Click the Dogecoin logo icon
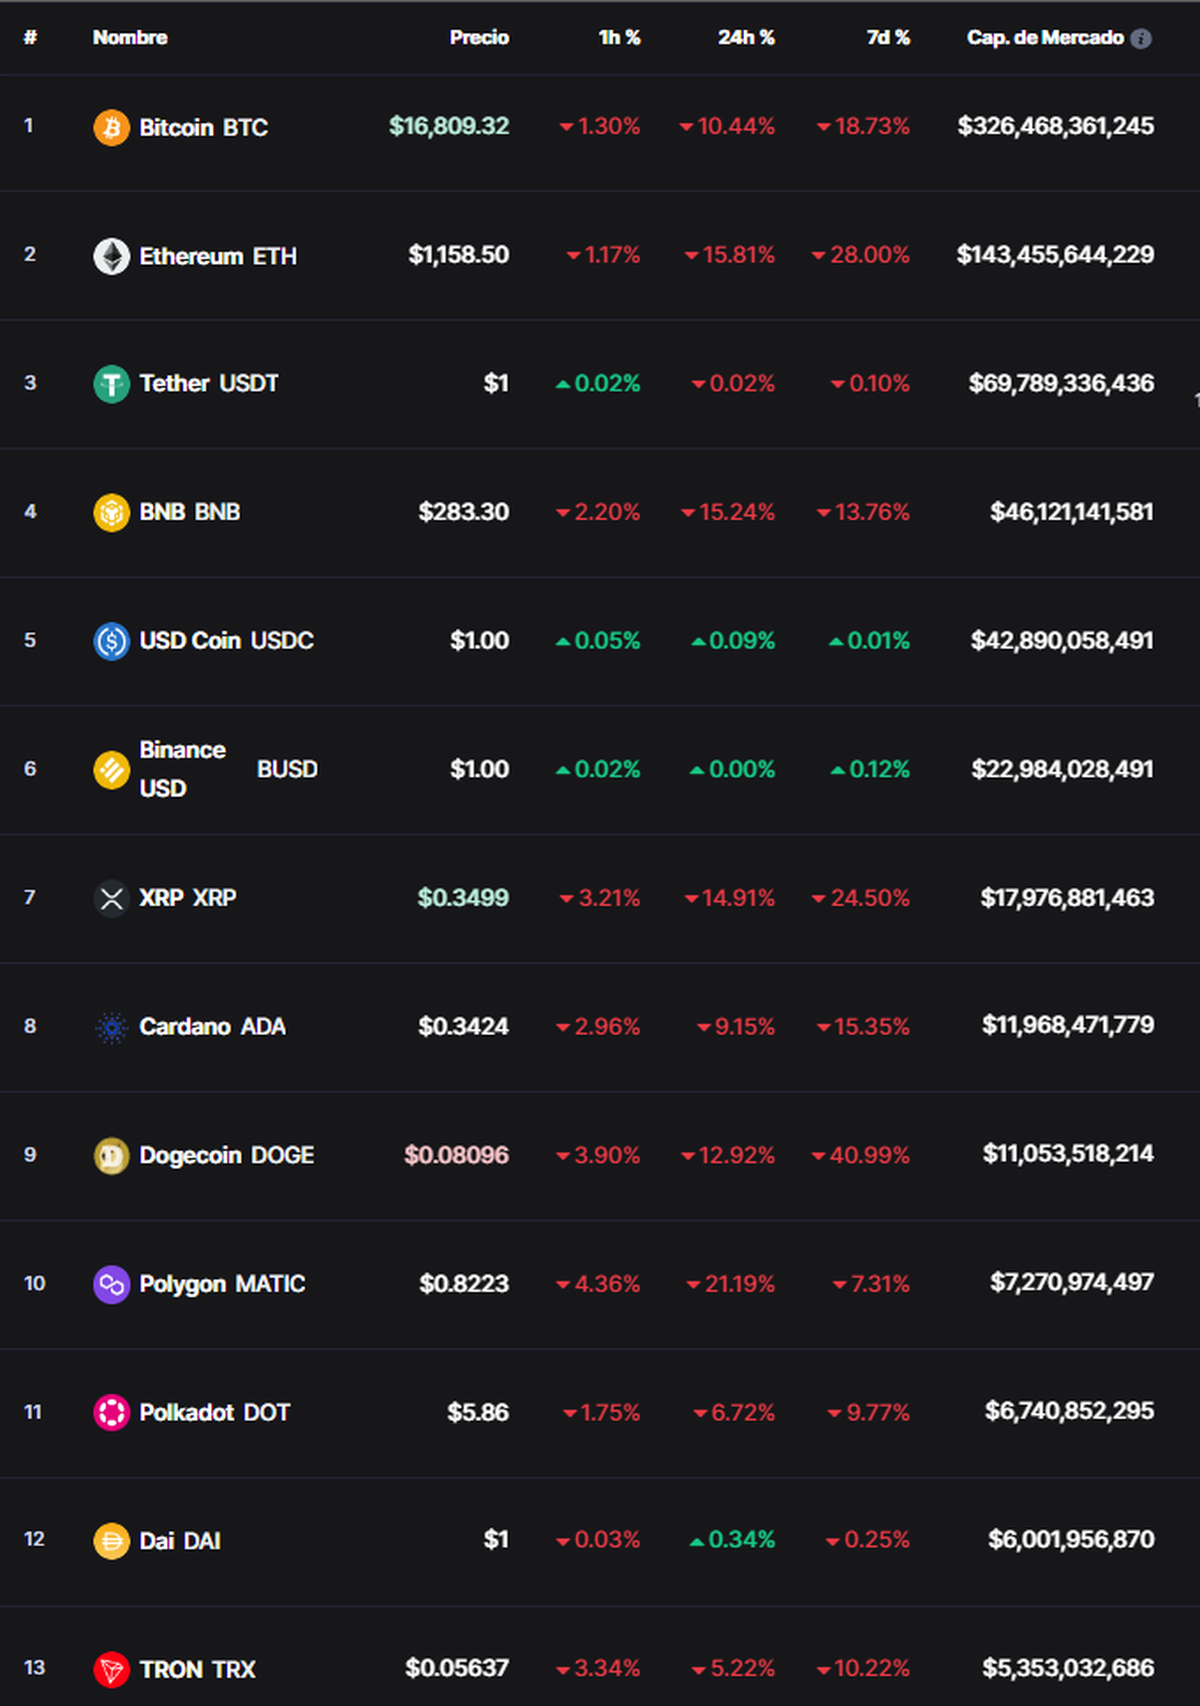Viewport: 1200px width, 1706px height. (x=111, y=1156)
